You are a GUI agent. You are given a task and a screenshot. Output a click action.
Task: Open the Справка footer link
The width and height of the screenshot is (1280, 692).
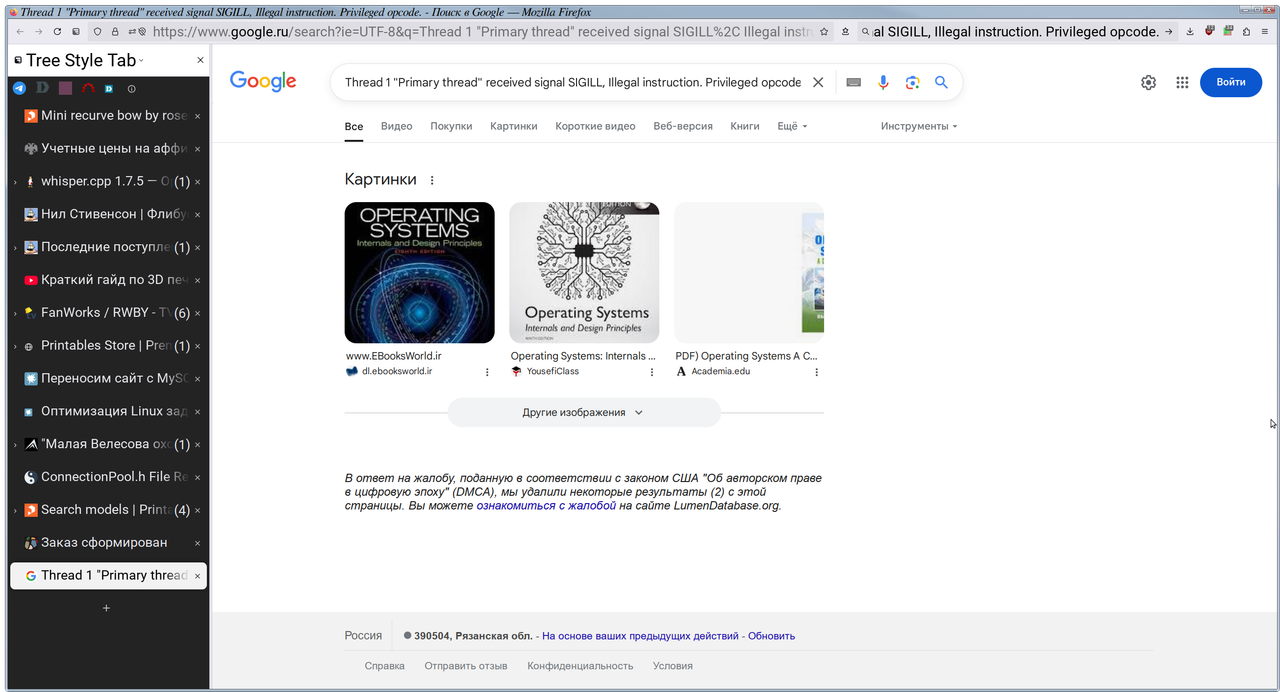385,666
